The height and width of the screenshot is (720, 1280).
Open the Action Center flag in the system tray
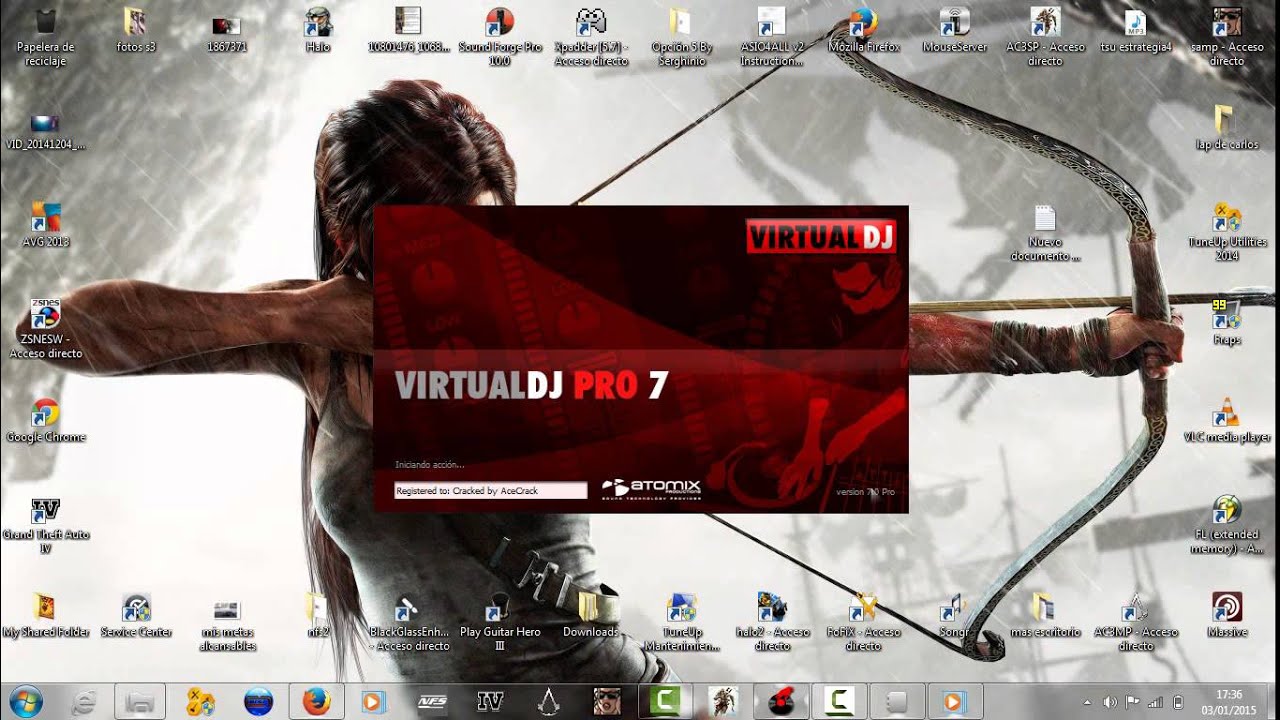[x=1134, y=702]
